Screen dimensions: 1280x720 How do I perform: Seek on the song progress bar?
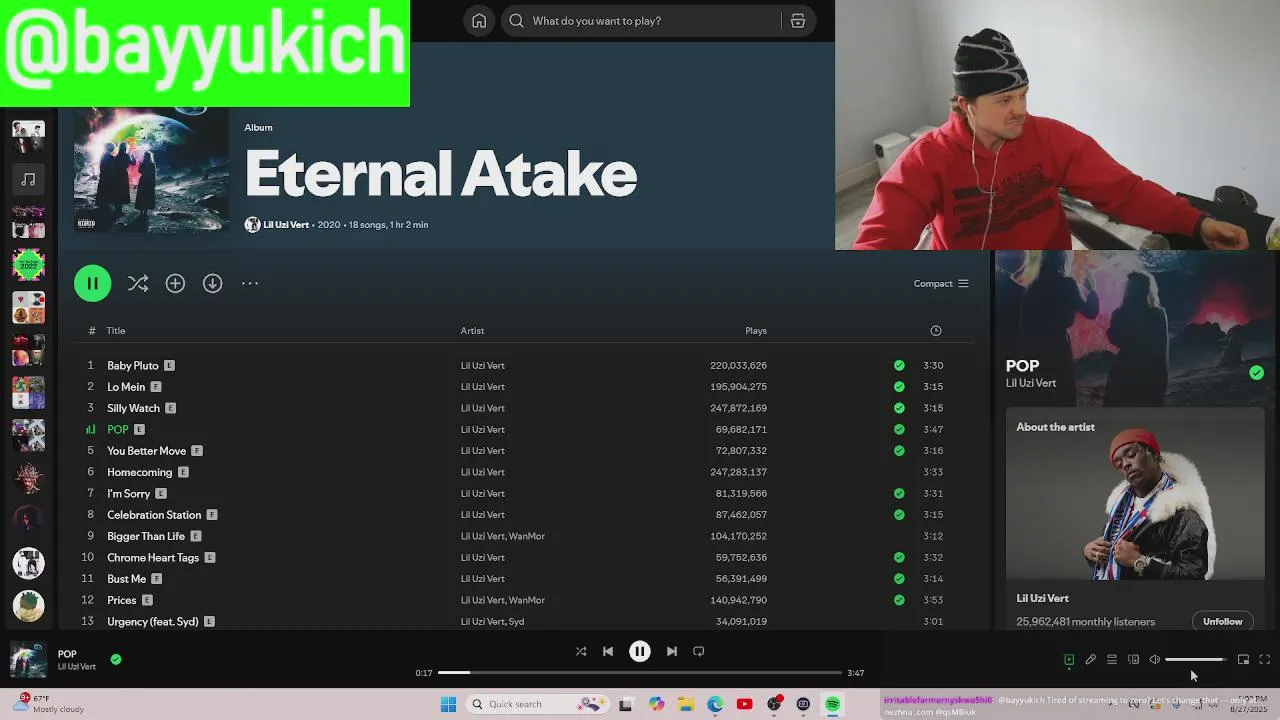pos(640,673)
